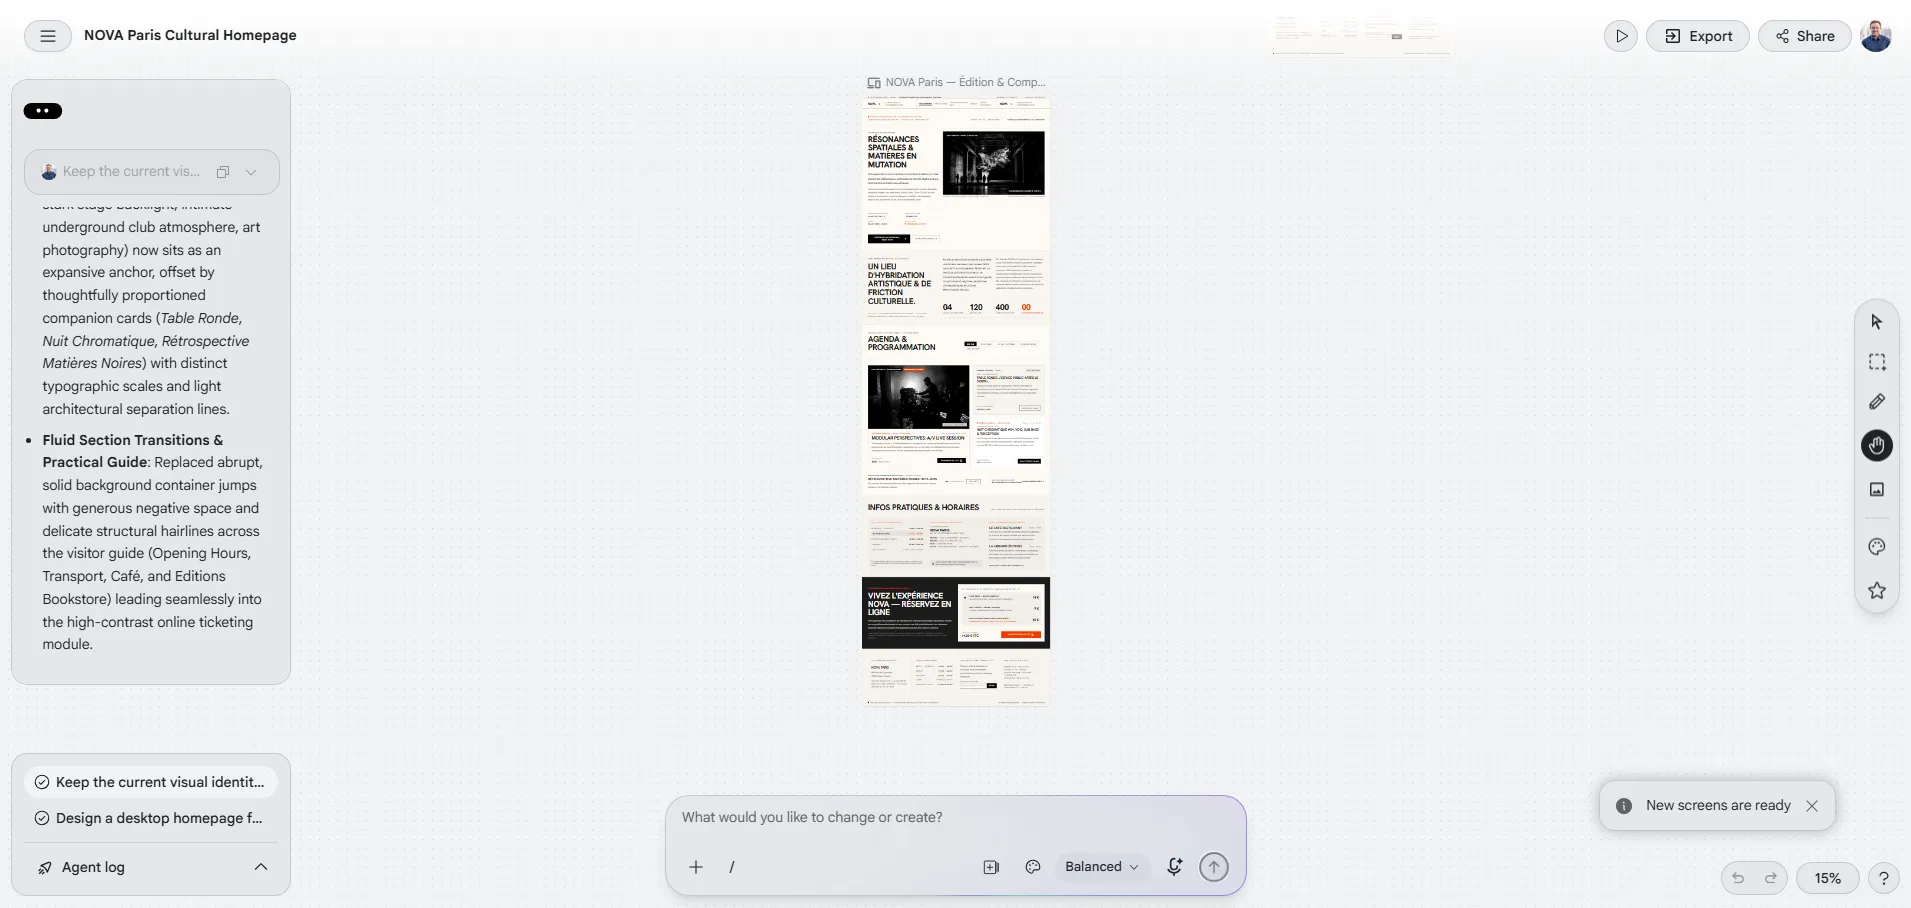The height and width of the screenshot is (908, 1911).
Task: Click the plus icon in the prompt bar
Action: coord(696,867)
